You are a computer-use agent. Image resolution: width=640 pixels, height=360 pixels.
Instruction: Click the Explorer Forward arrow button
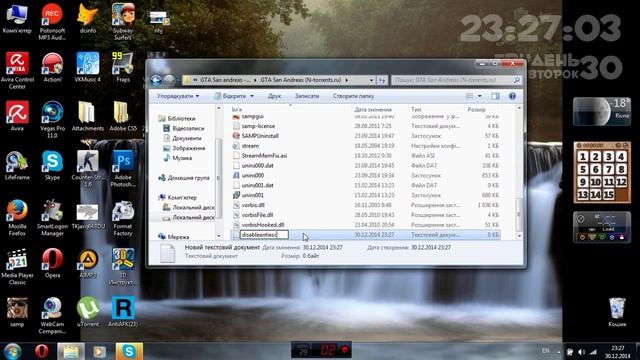click(x=169, y=80)
